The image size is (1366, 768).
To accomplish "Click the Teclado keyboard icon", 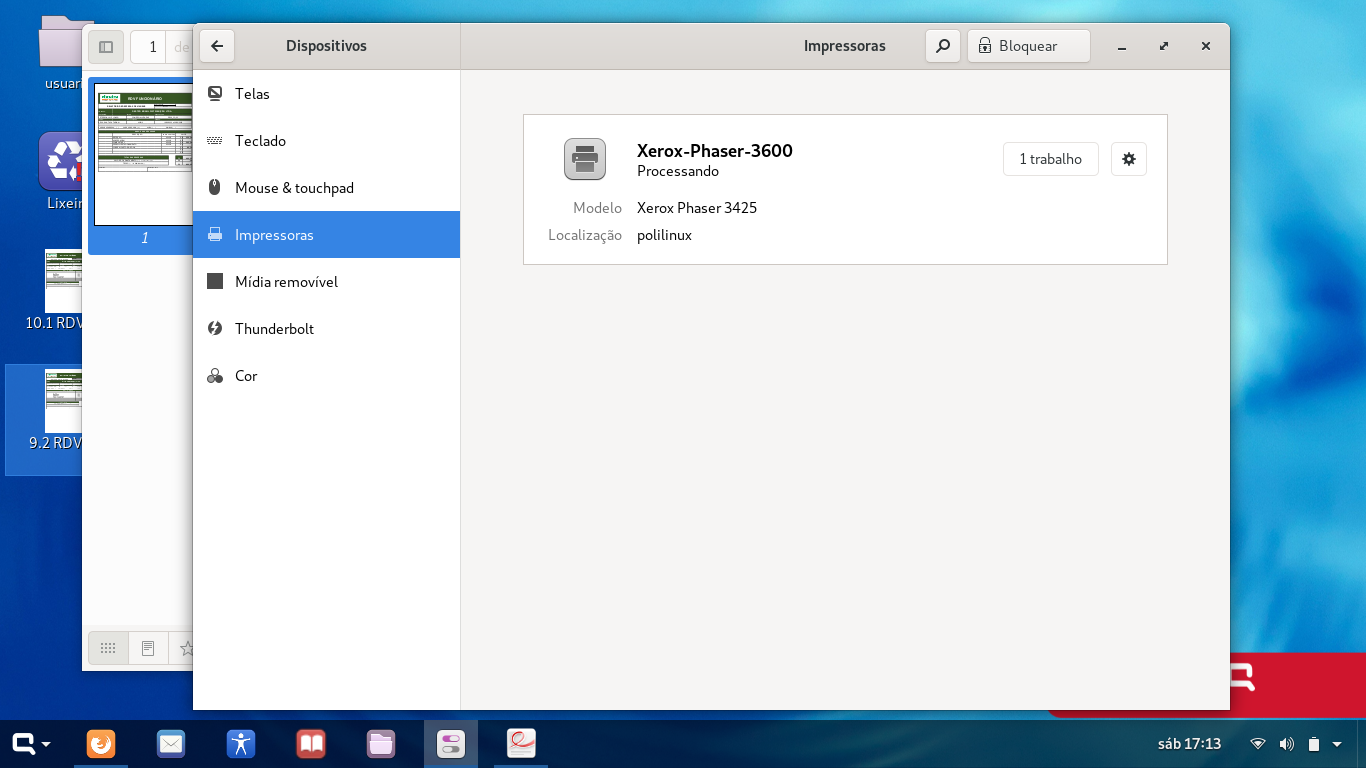I will (x=215, y=141).
